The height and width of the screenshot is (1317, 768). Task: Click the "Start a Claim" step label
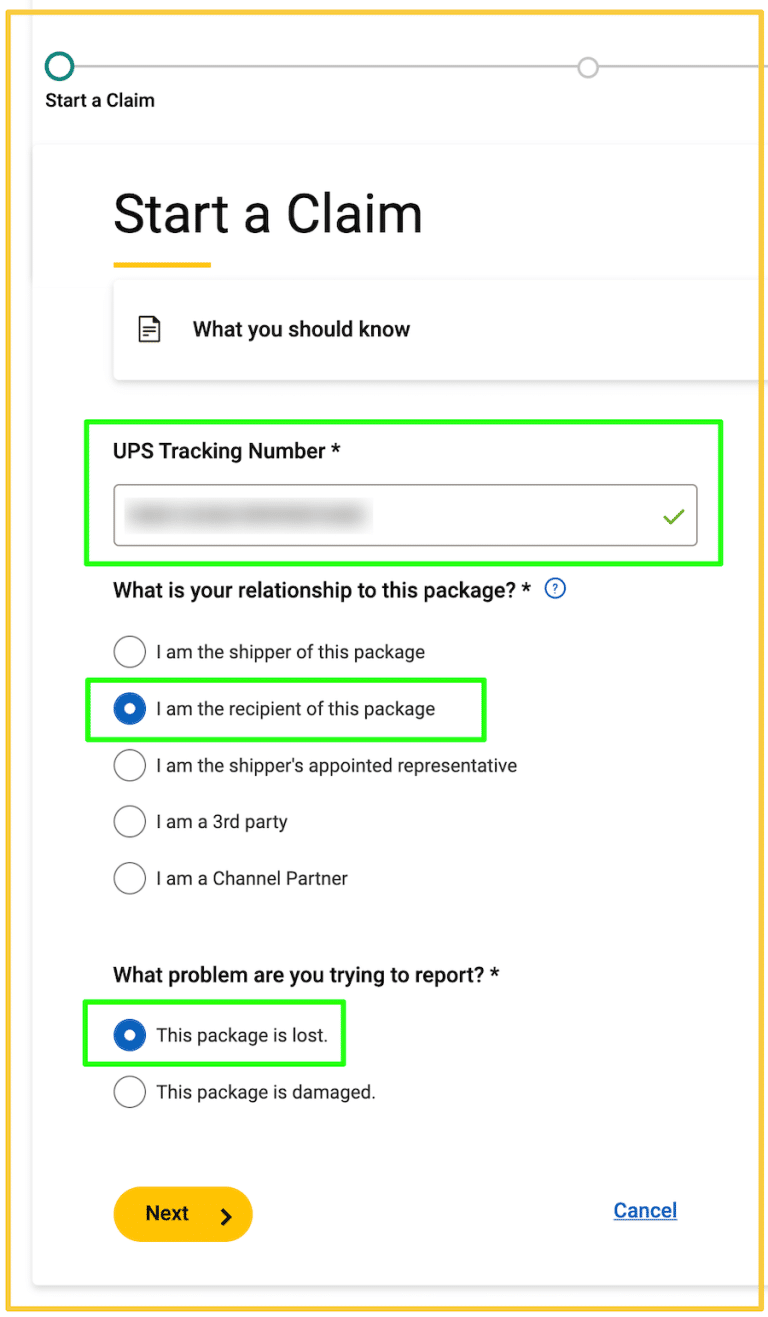(99, 100)
